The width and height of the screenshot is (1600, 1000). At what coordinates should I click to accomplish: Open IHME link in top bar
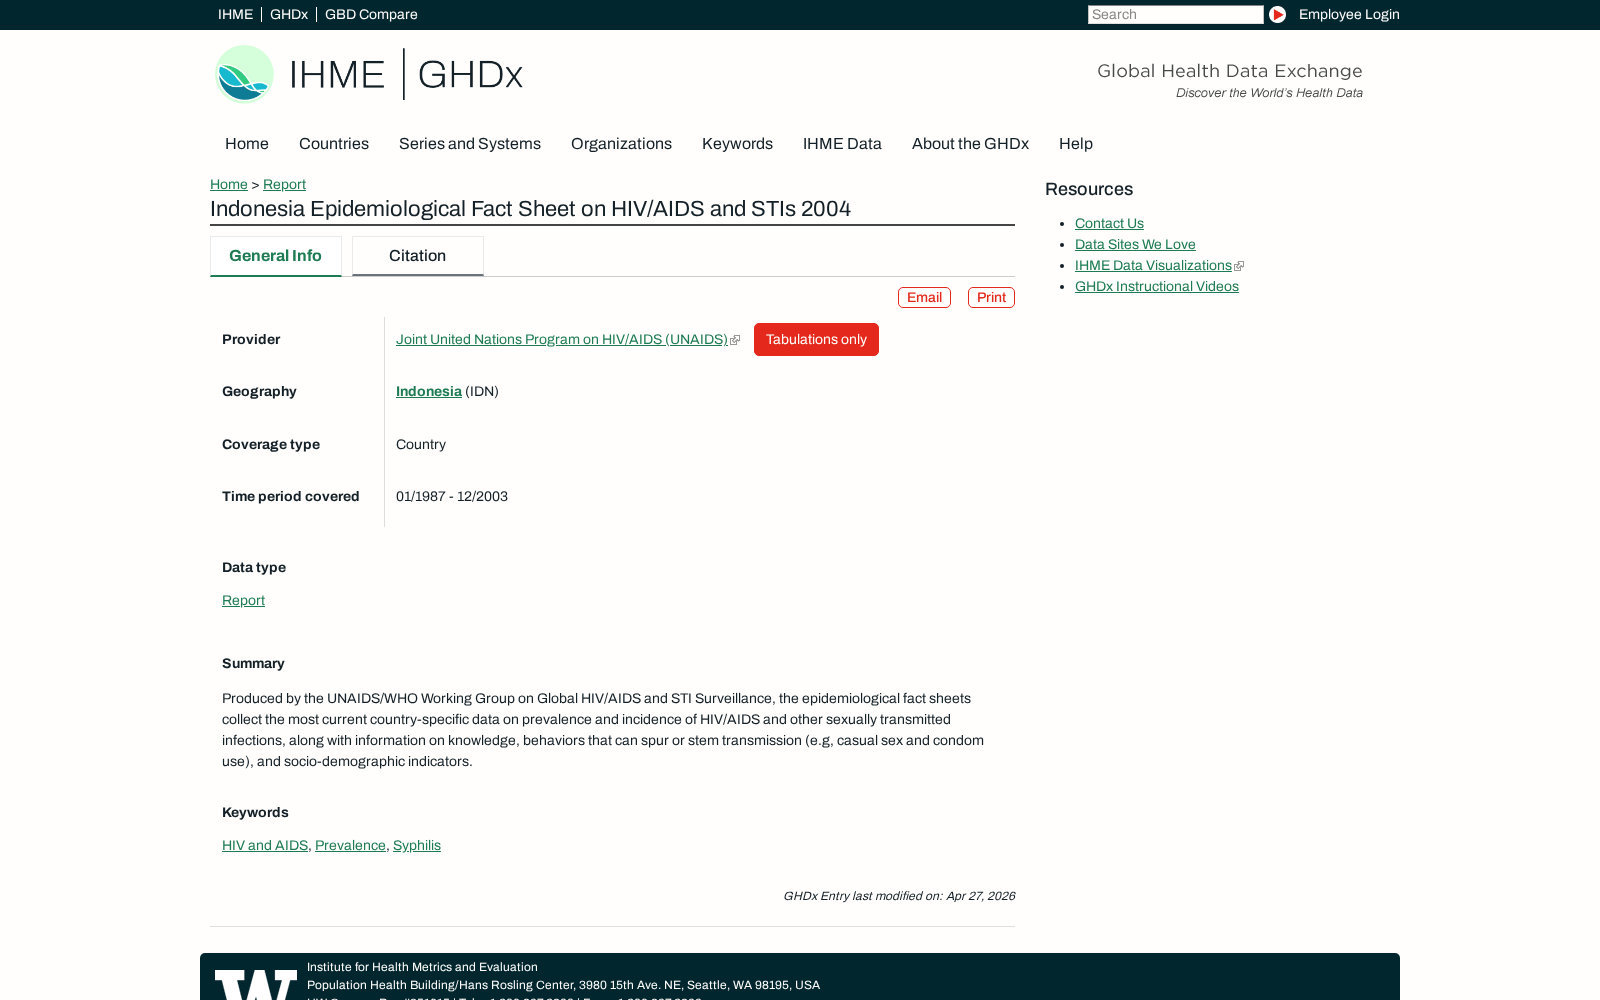tap(235, 14)
